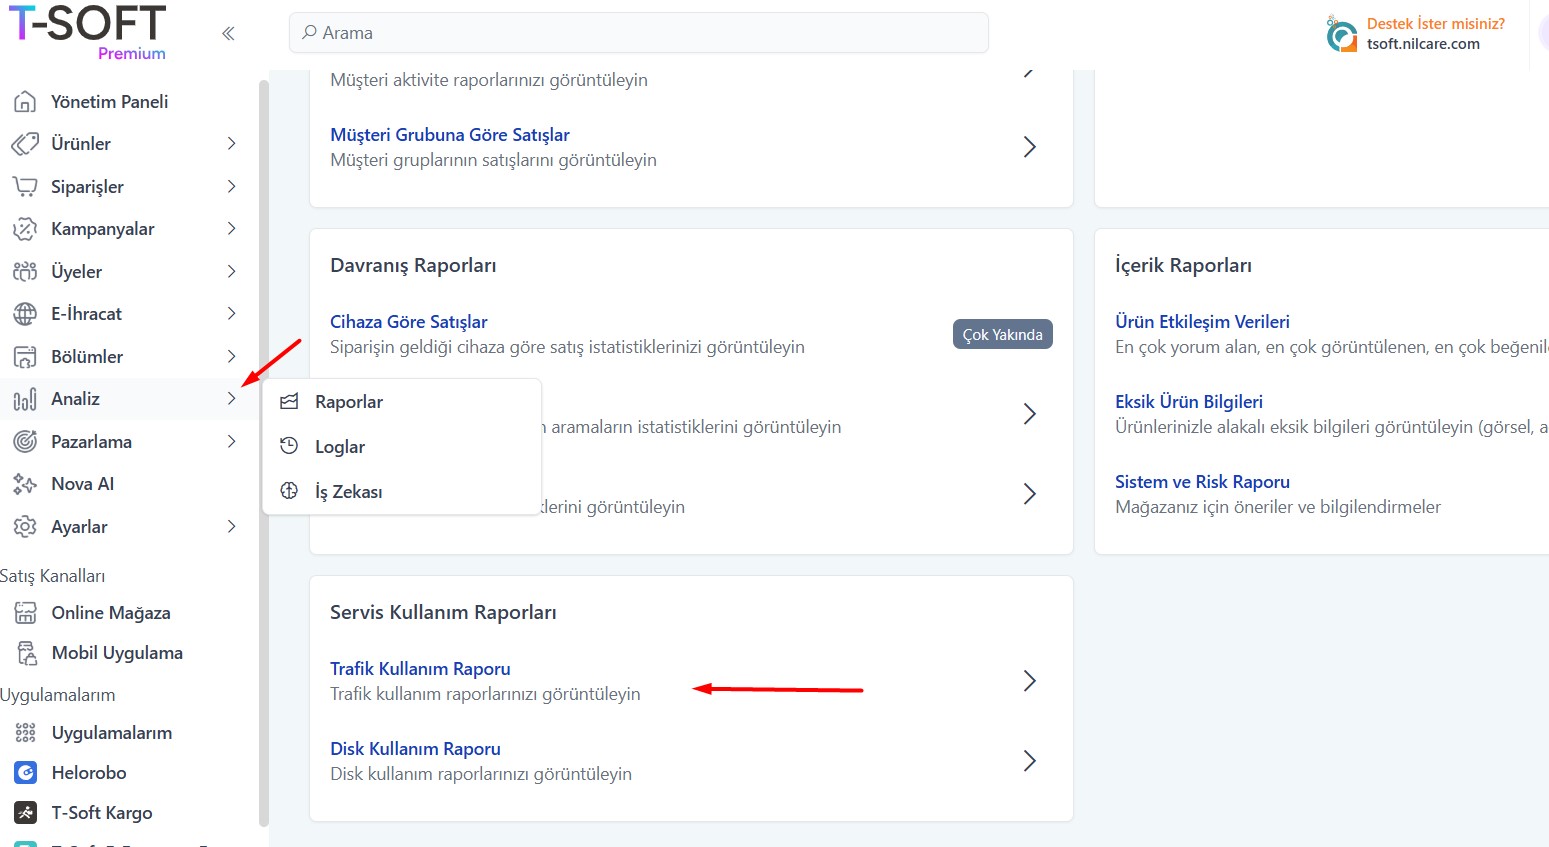The height and width of the screenshot is (847, 1549).
Task: Collapse the sidebar with the double-chevron
Action: coord(228,33)
